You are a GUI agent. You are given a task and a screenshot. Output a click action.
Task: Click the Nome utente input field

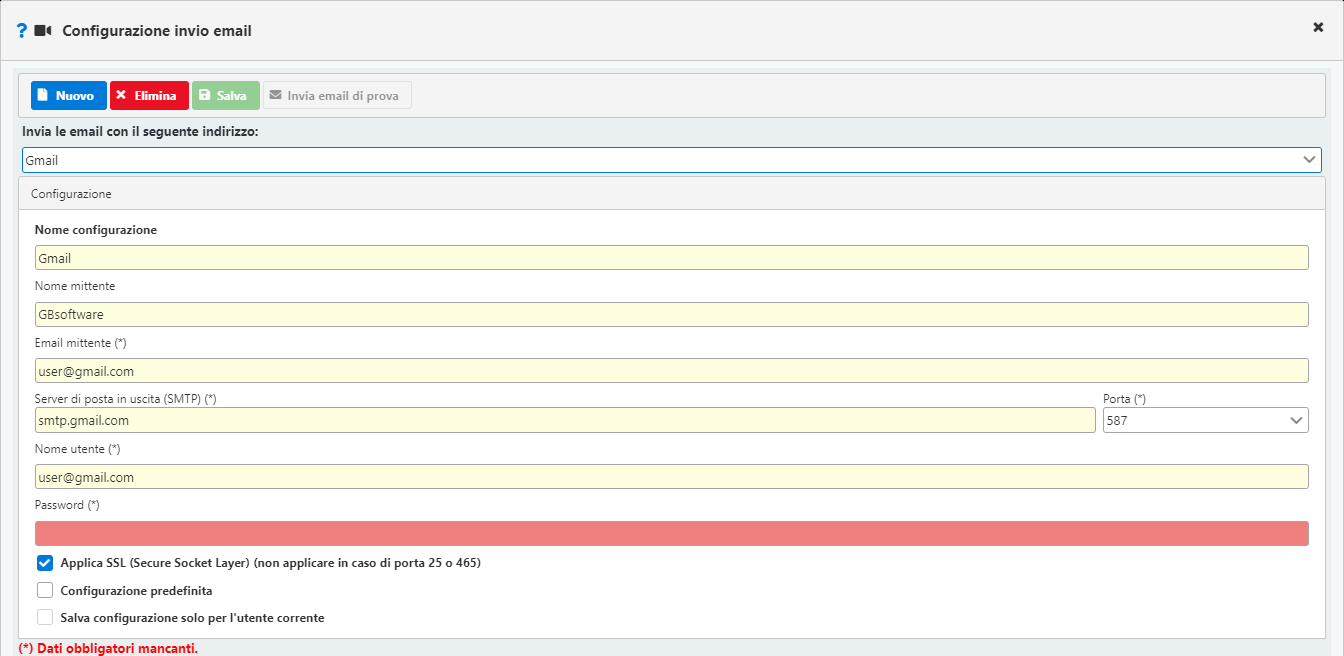point(671,477)
